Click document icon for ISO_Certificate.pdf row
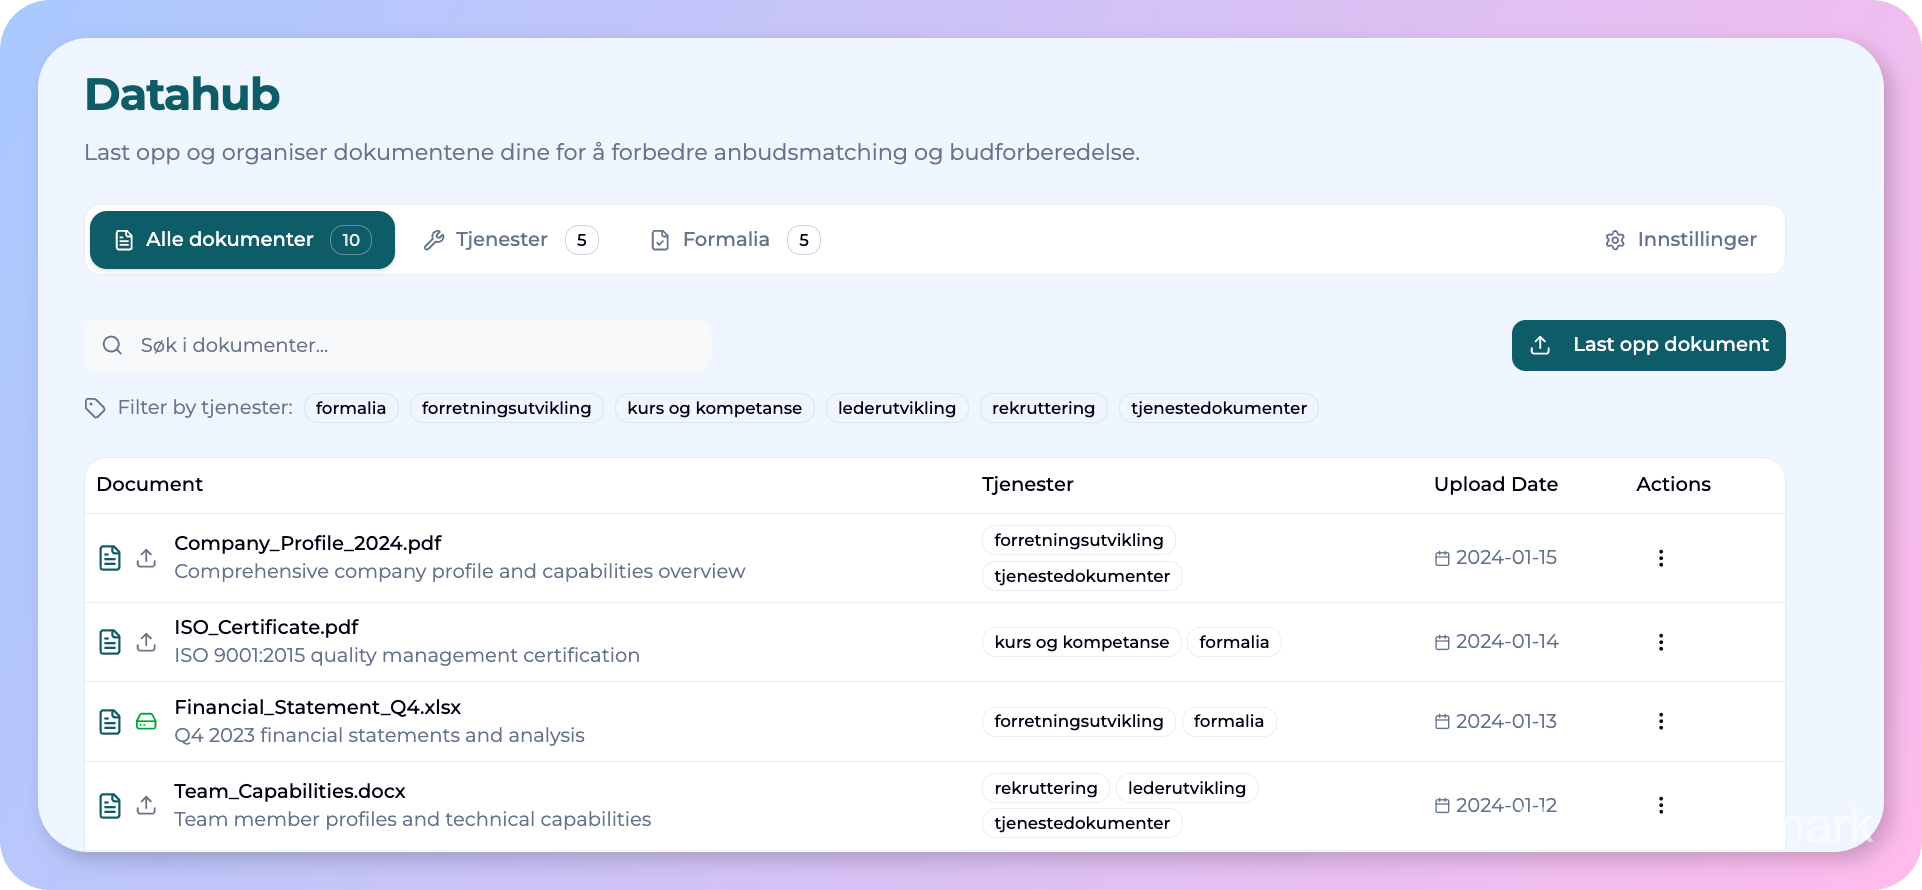This screenshot has width=1922, height=890. (x=110, y=642)
